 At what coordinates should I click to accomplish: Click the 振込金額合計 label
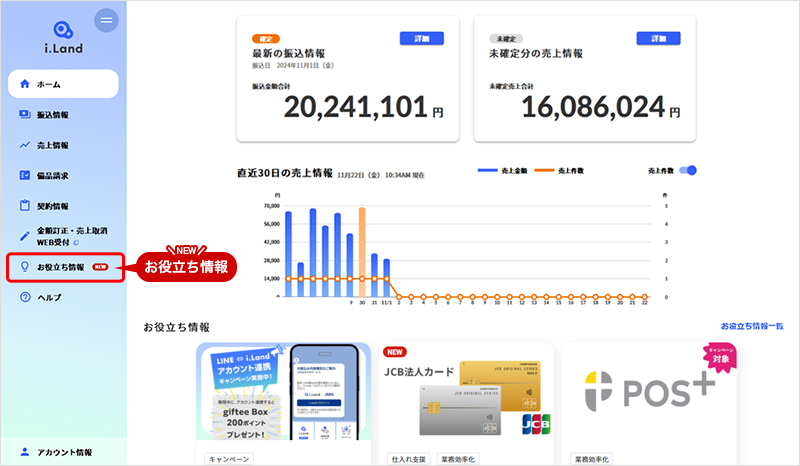coord(271,86)
